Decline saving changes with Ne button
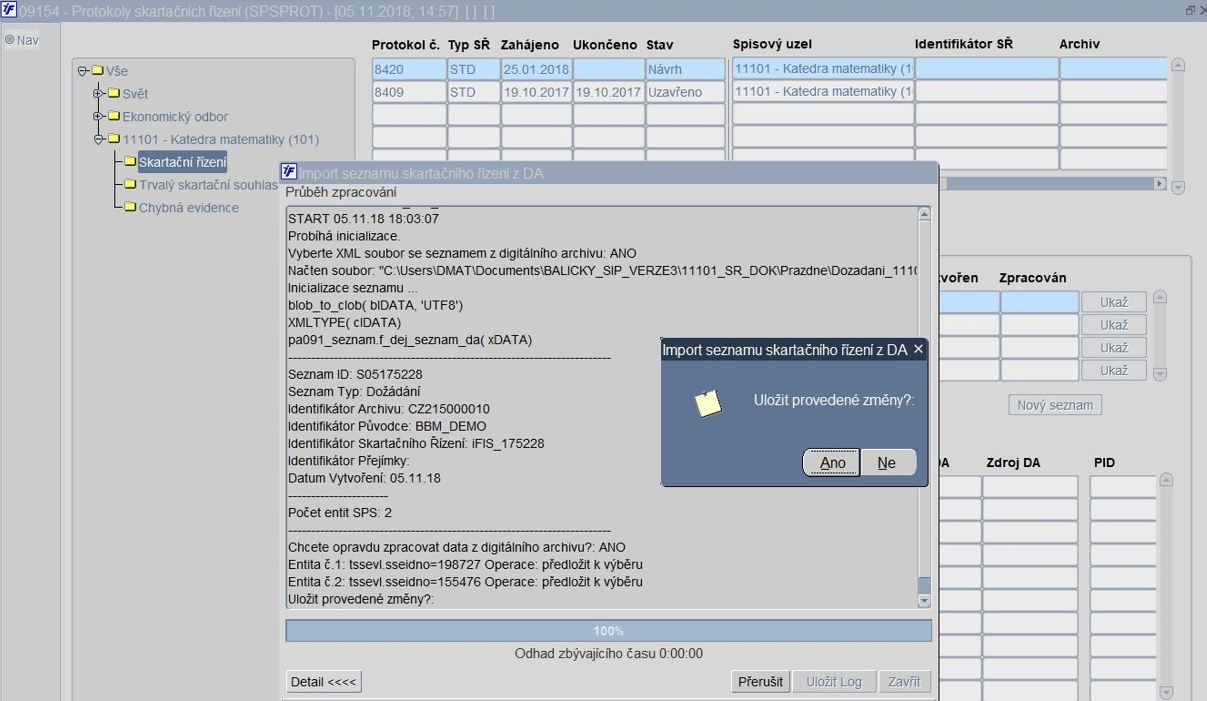The height and width of the screenshot is (701, 1207). (x=887, y=462)
